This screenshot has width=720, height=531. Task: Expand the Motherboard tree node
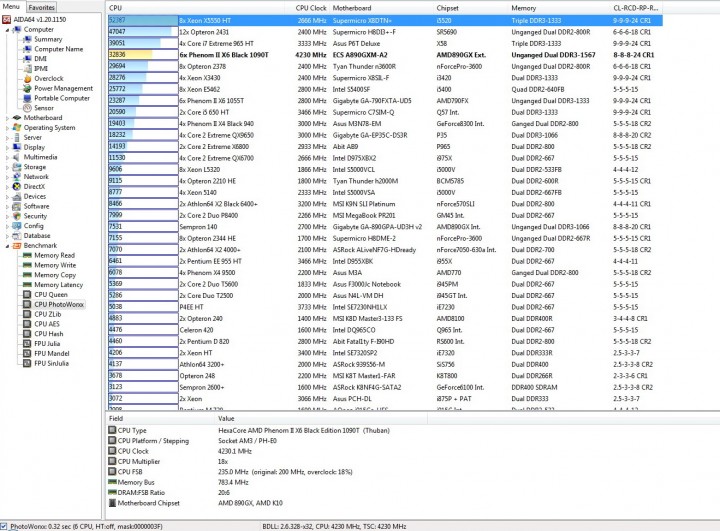[x=7, y=118]
